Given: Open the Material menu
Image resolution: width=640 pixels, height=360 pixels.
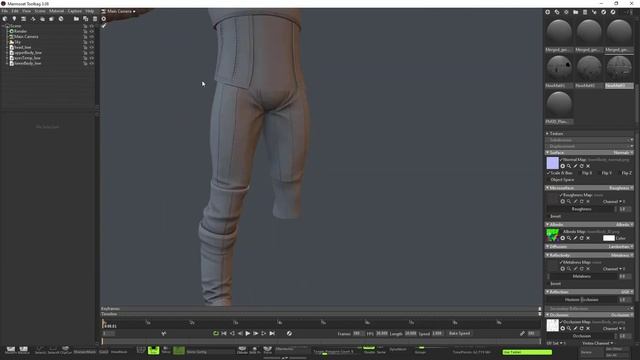Looking at the screenshot, I should 56,11.
